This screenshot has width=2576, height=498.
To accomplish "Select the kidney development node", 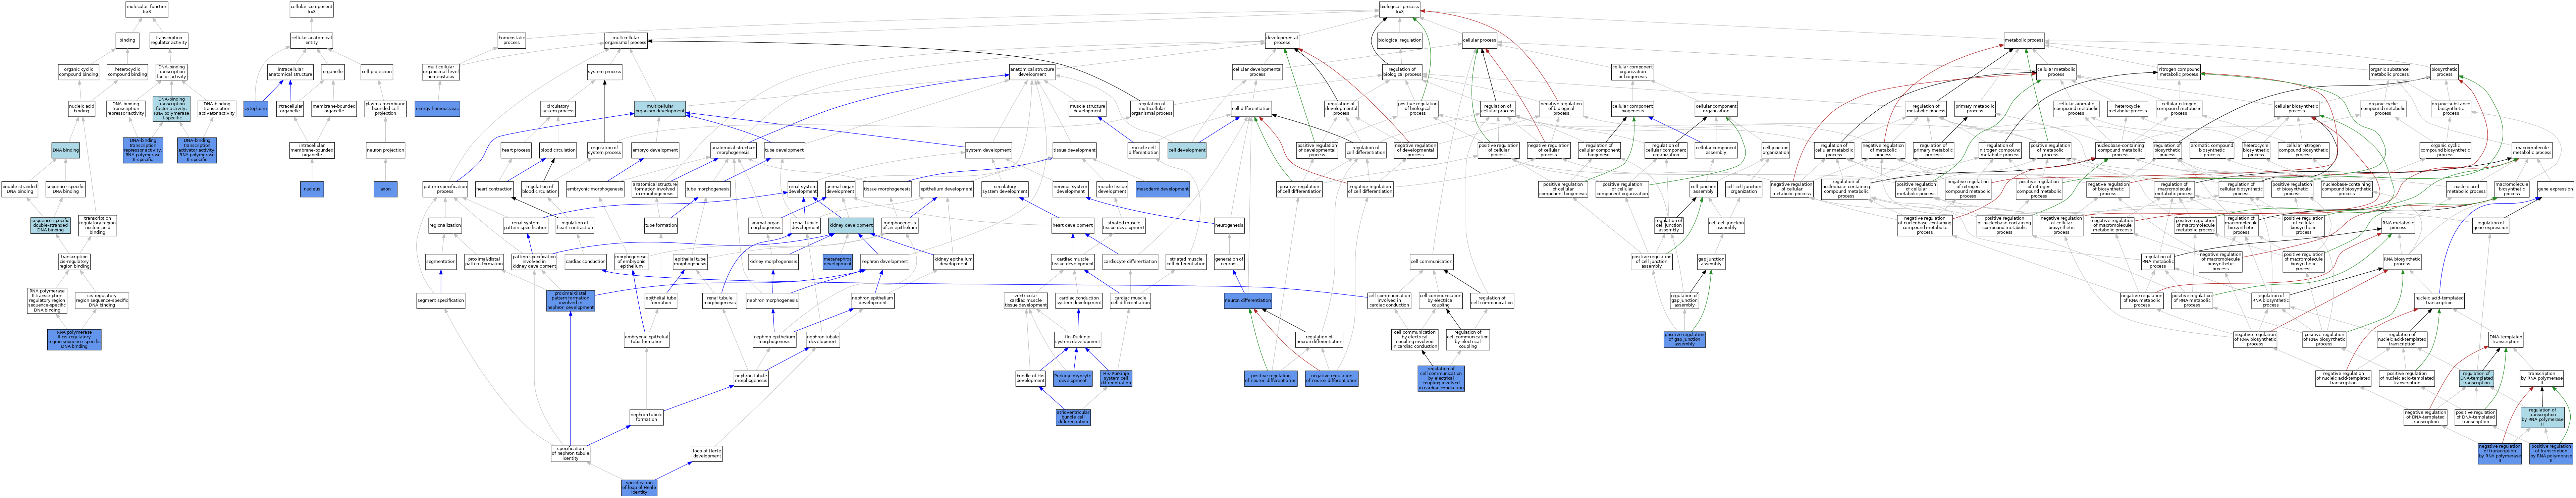I will [851, 226].
